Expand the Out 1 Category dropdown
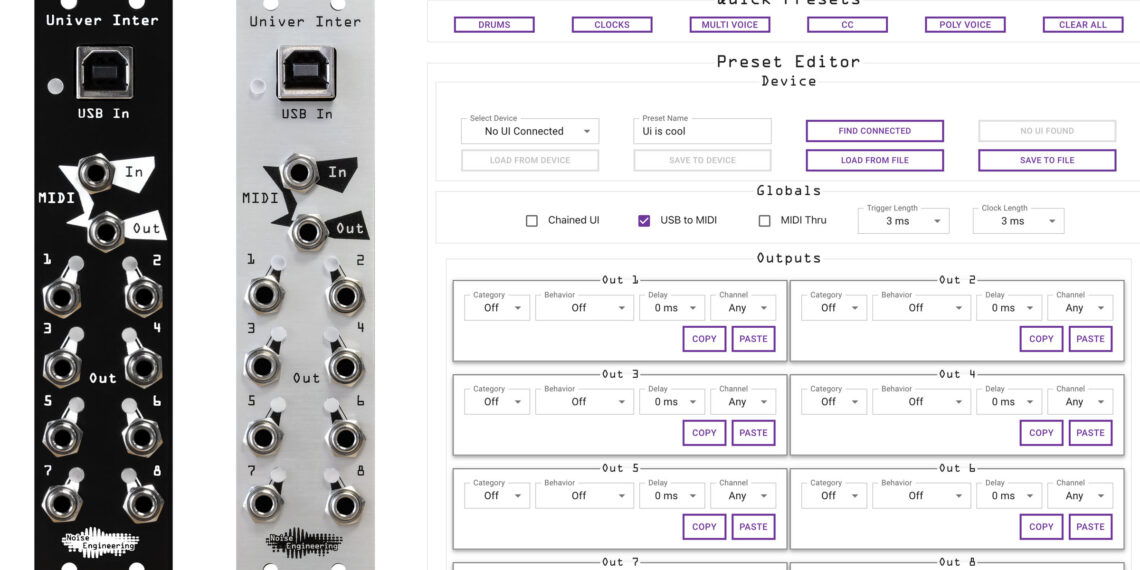 tap(495, 308)
